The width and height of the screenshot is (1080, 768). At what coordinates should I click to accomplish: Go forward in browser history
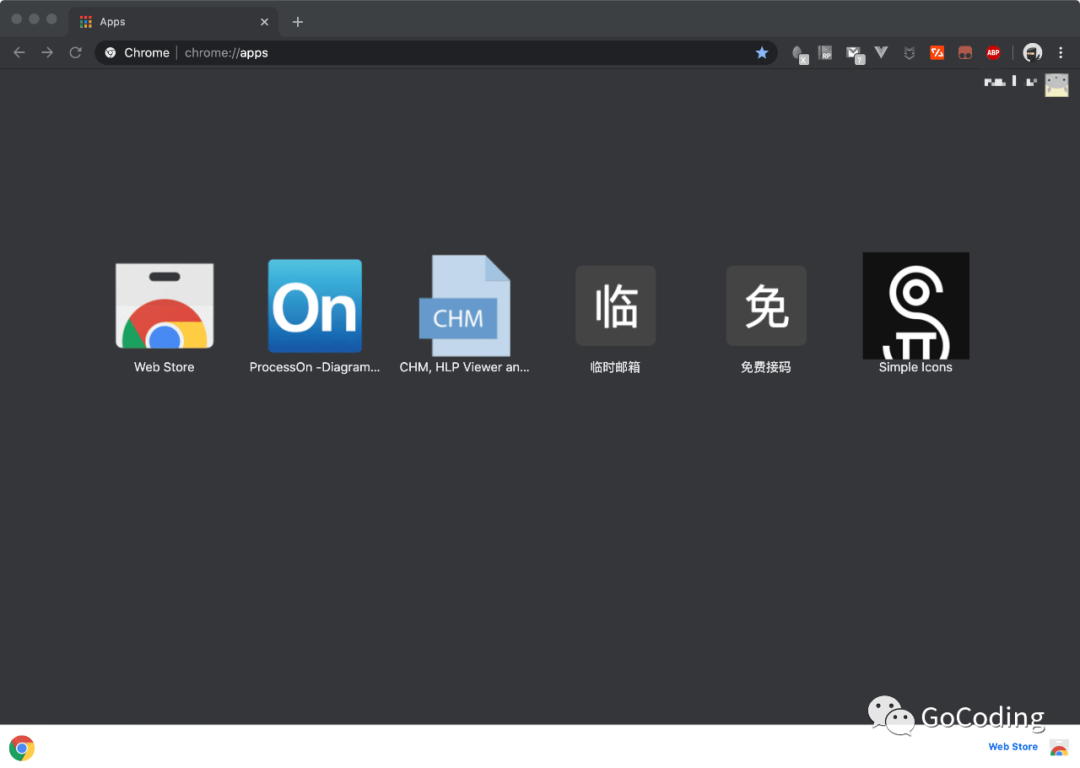pyautogui.click(x=47, y=52)
